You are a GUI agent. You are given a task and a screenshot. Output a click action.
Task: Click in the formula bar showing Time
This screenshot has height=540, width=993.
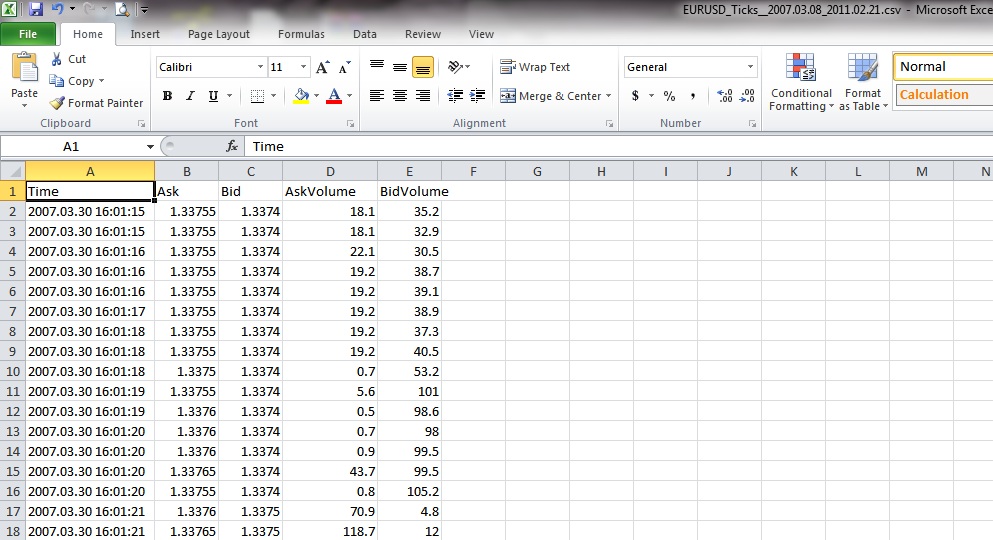617,146
